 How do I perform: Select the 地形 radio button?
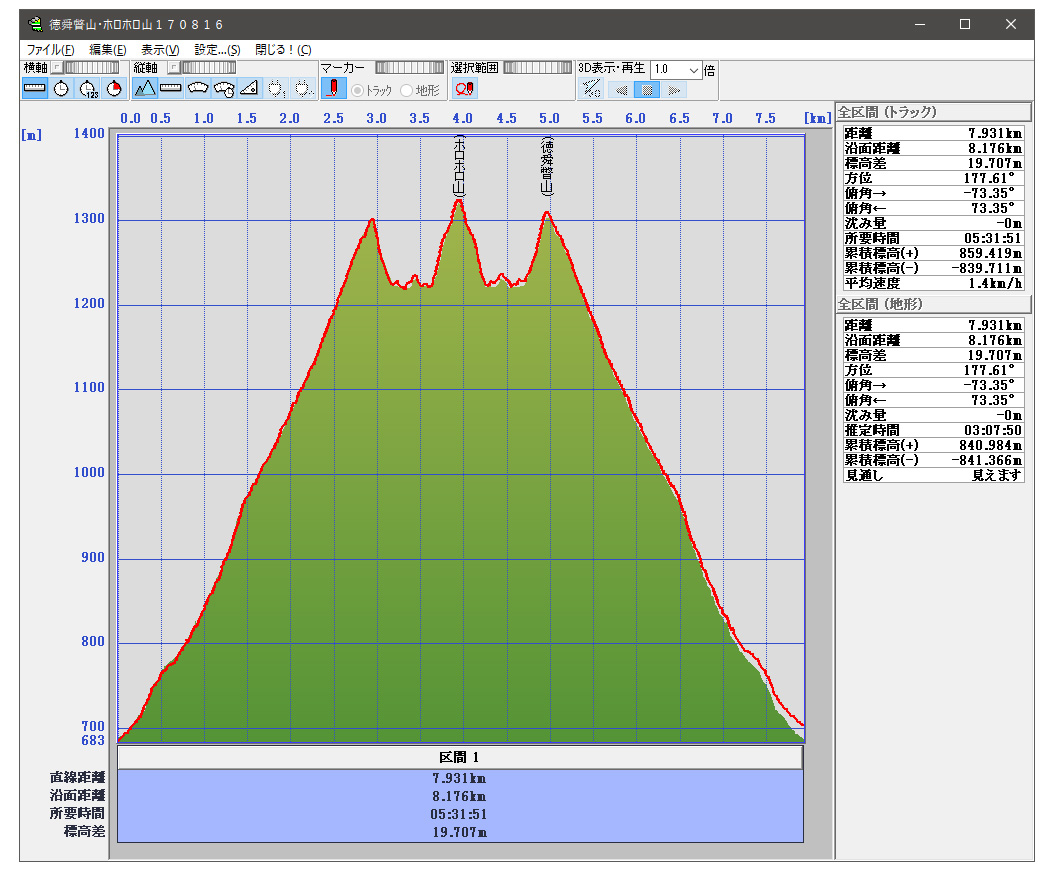[x=406, y=90]
